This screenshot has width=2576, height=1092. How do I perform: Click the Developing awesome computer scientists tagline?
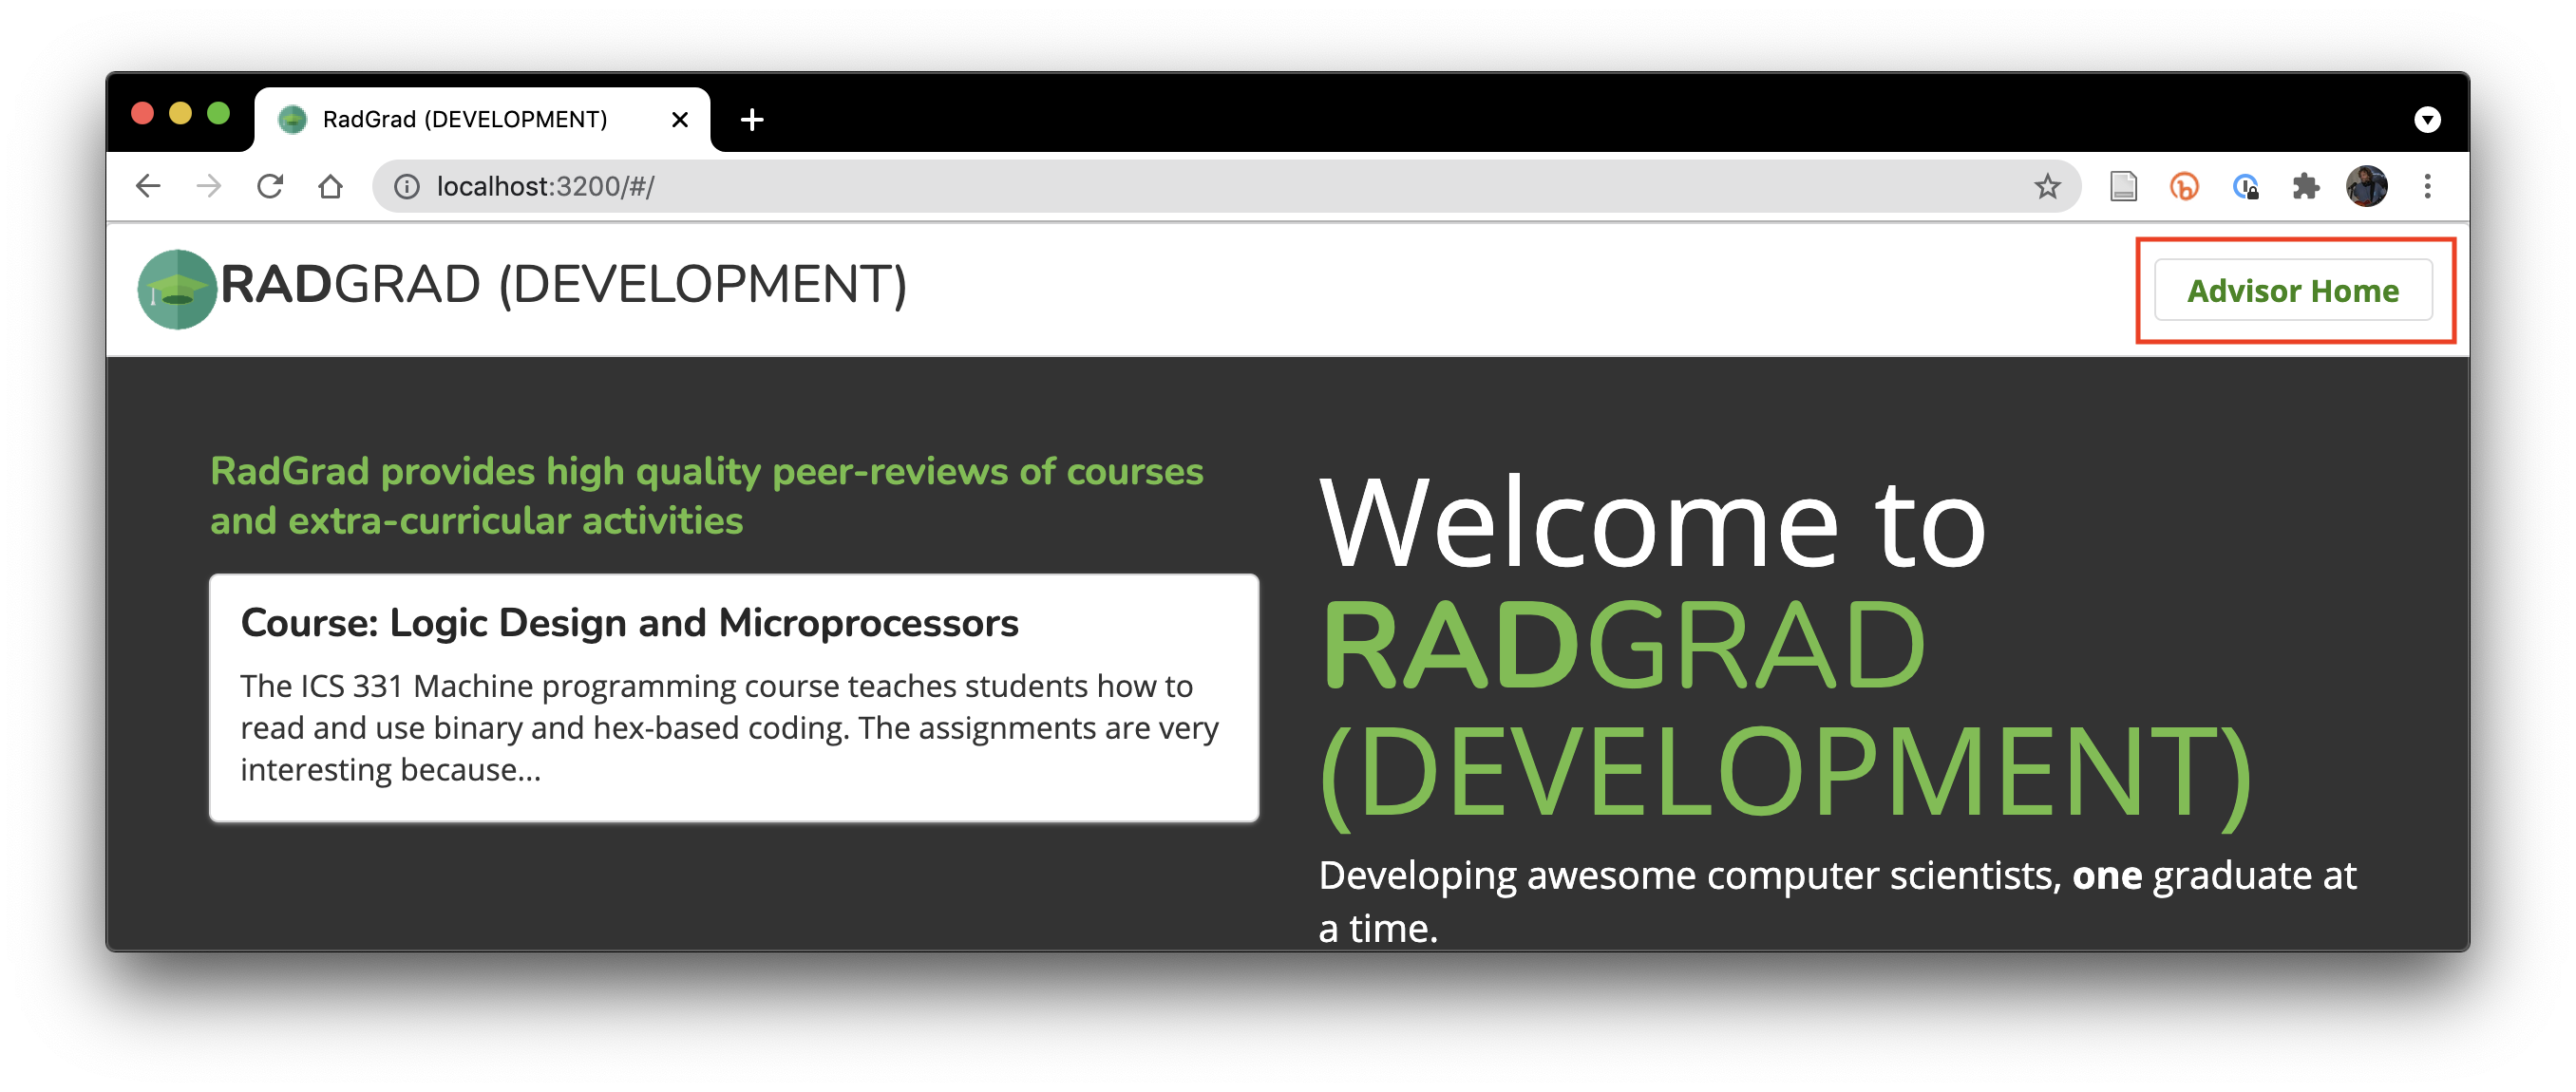(x=1837, y=901)
